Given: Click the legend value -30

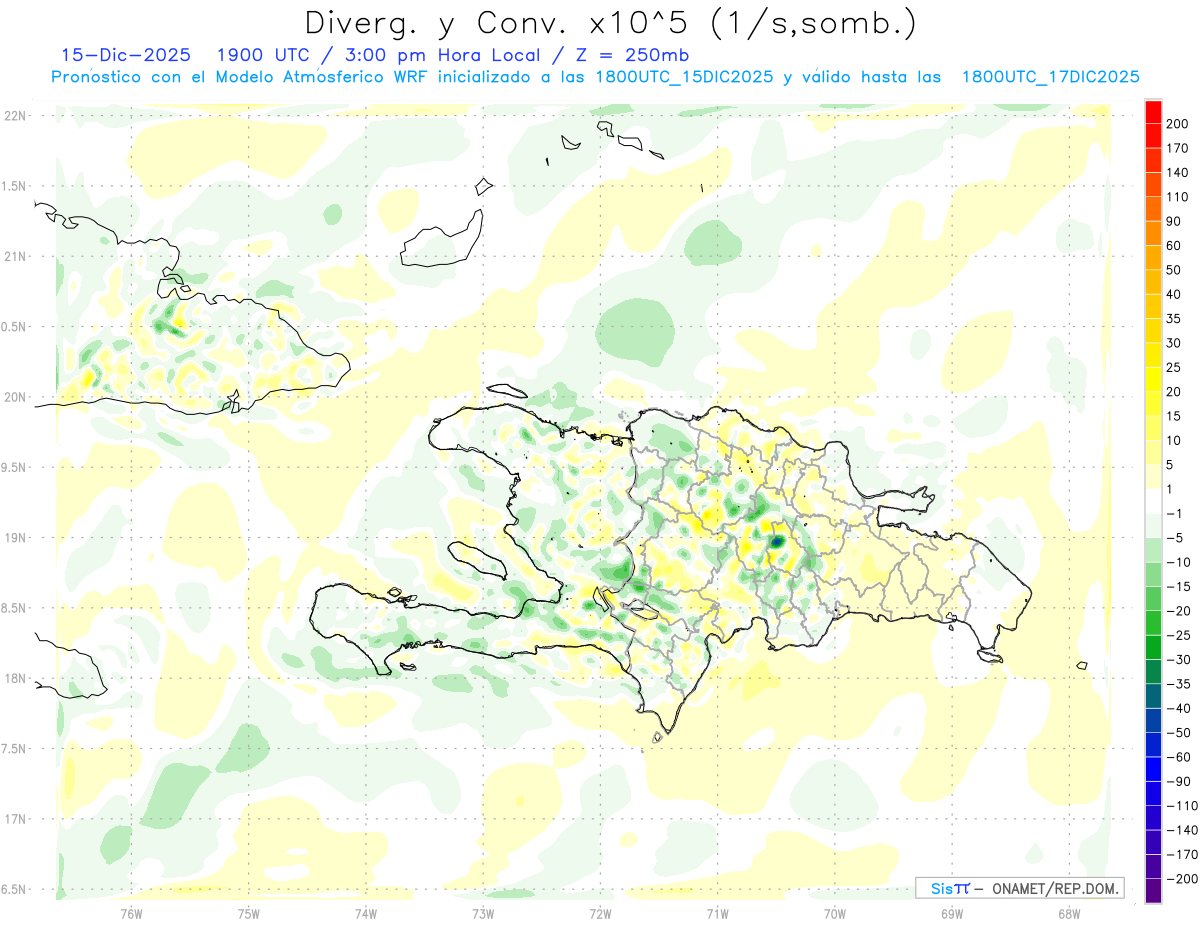Looking at the screenshot, I should [x=1179, y=660].
